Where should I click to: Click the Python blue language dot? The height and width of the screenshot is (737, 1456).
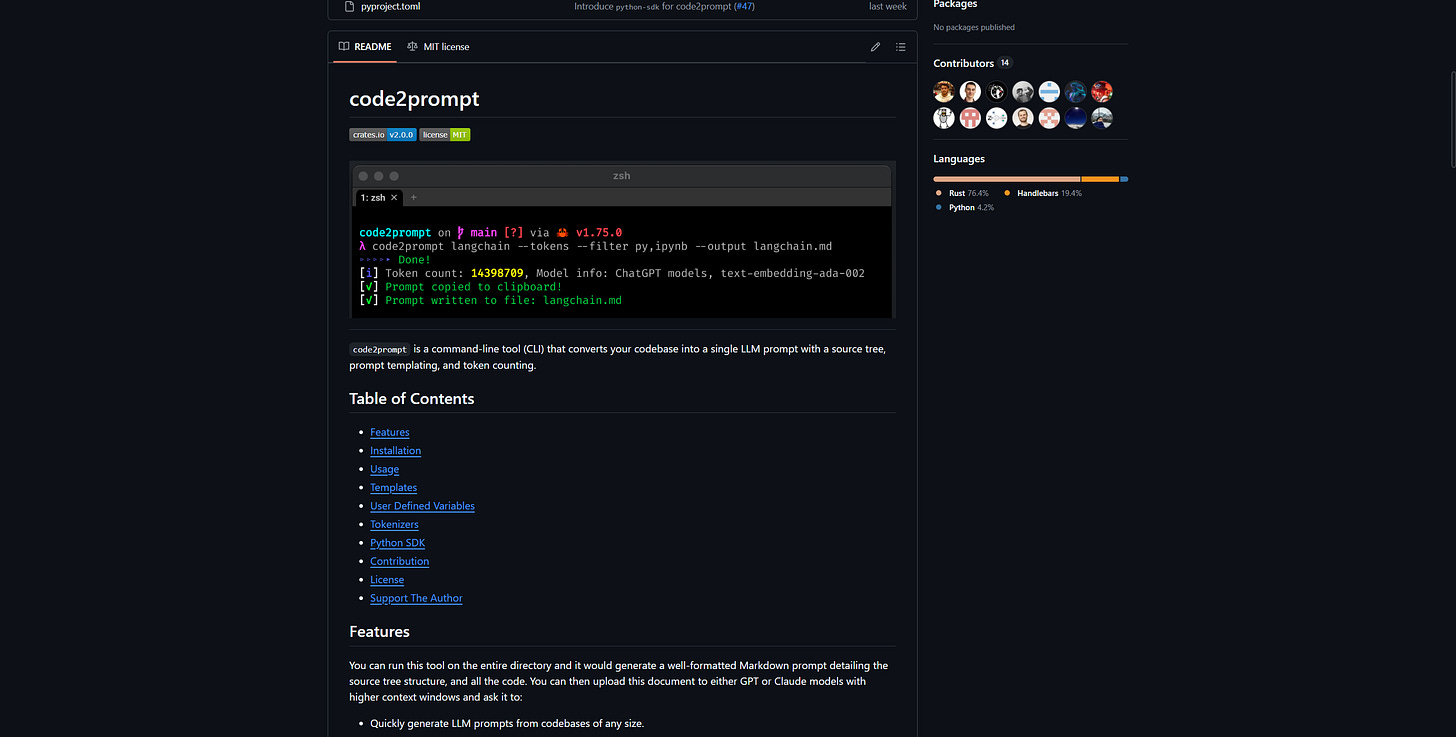click(x=939, y=207)
